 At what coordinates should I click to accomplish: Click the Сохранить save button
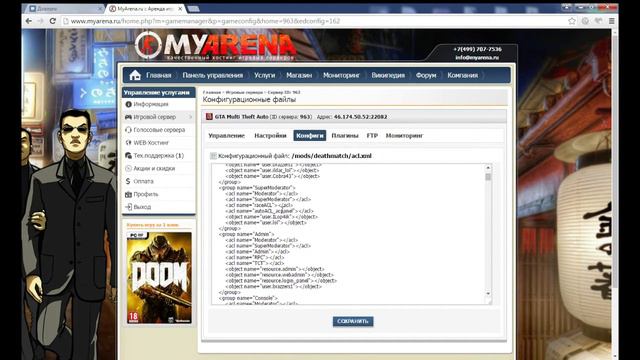tap(353, 321)
